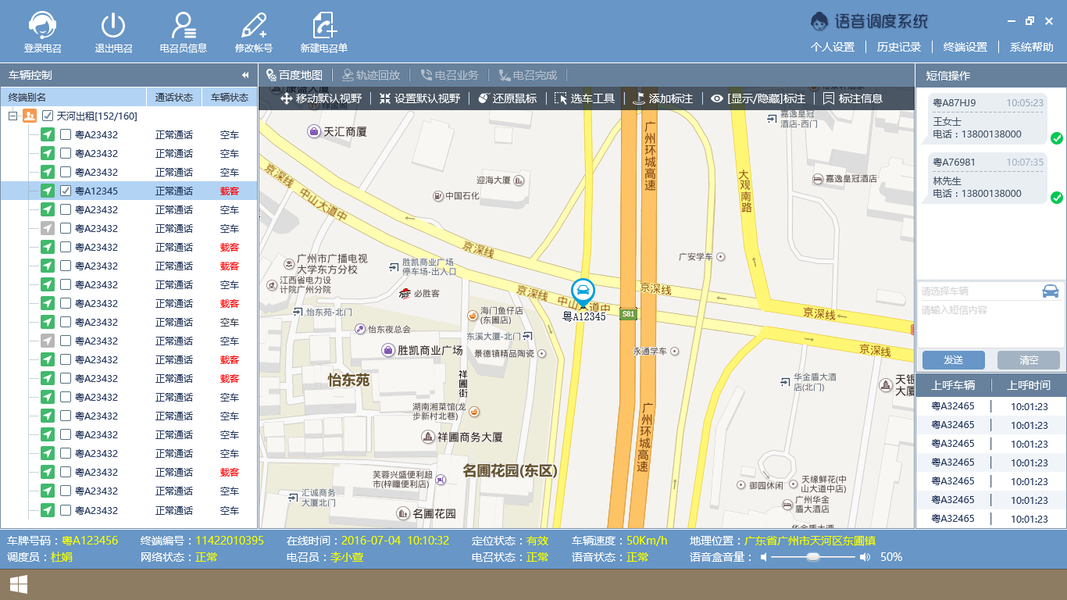Activate the 选车工具 selection tool
The image size is (1067, 600).
[x=585, y=99]
